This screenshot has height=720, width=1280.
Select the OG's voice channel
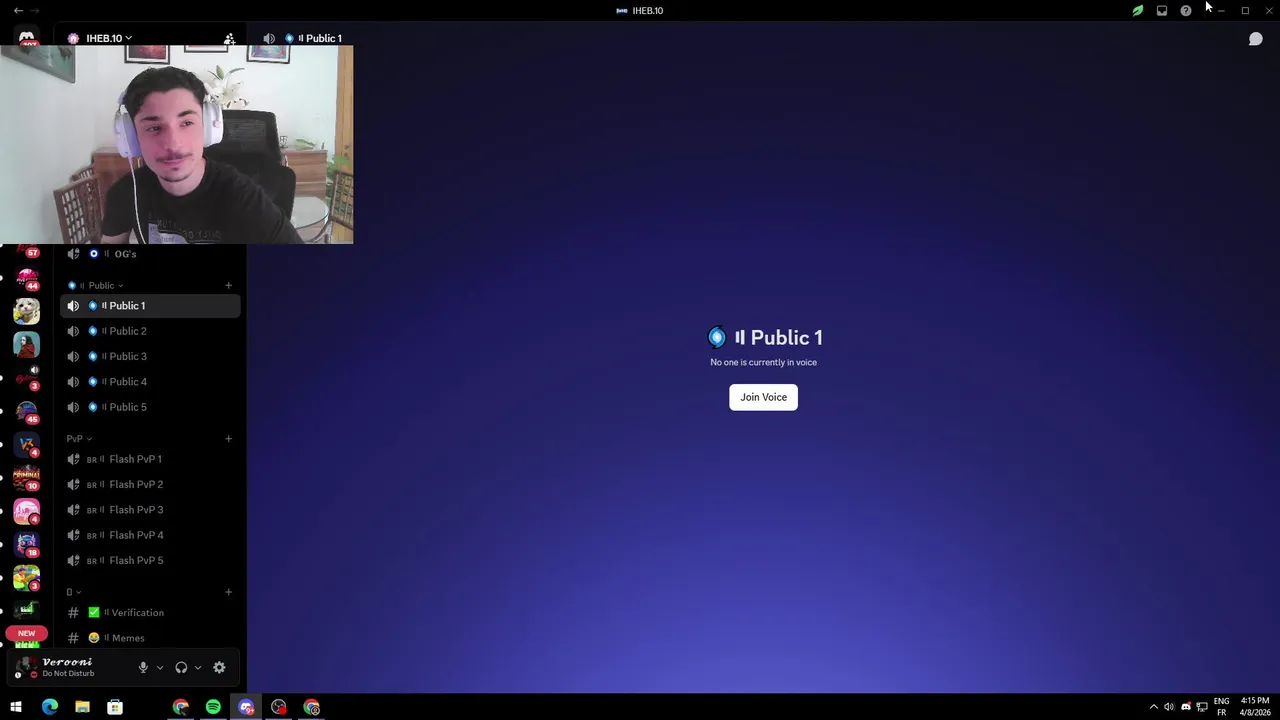[150, 254]
